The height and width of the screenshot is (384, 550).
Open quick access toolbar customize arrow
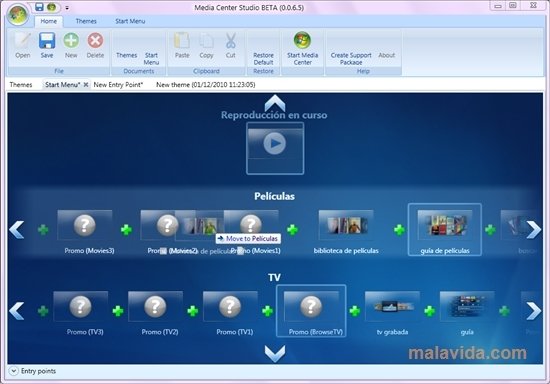pos(67,7)
